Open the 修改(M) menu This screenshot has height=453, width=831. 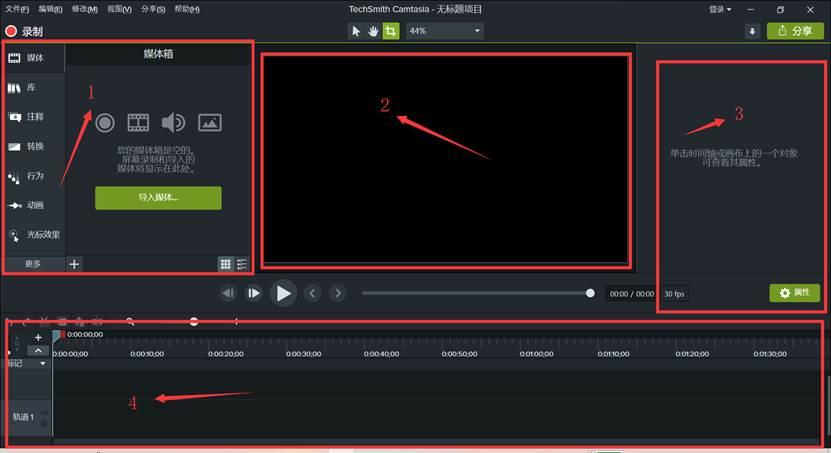(x=85, y=9)
